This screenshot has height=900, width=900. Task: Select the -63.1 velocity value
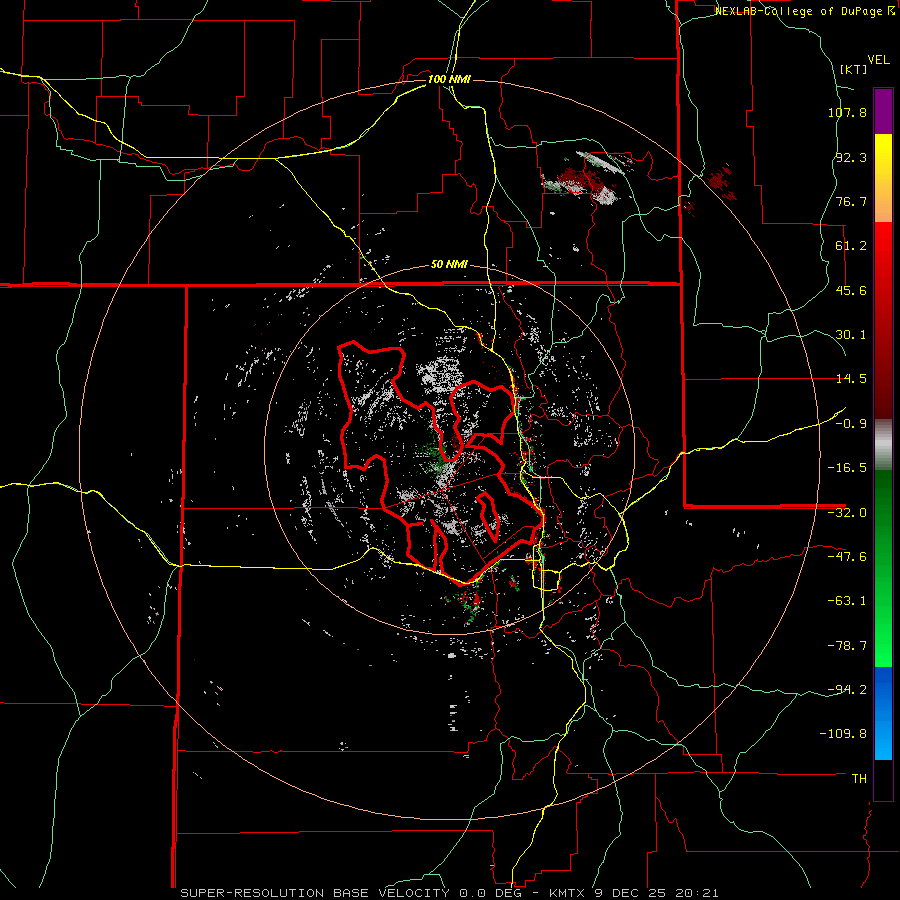point(847,601)
